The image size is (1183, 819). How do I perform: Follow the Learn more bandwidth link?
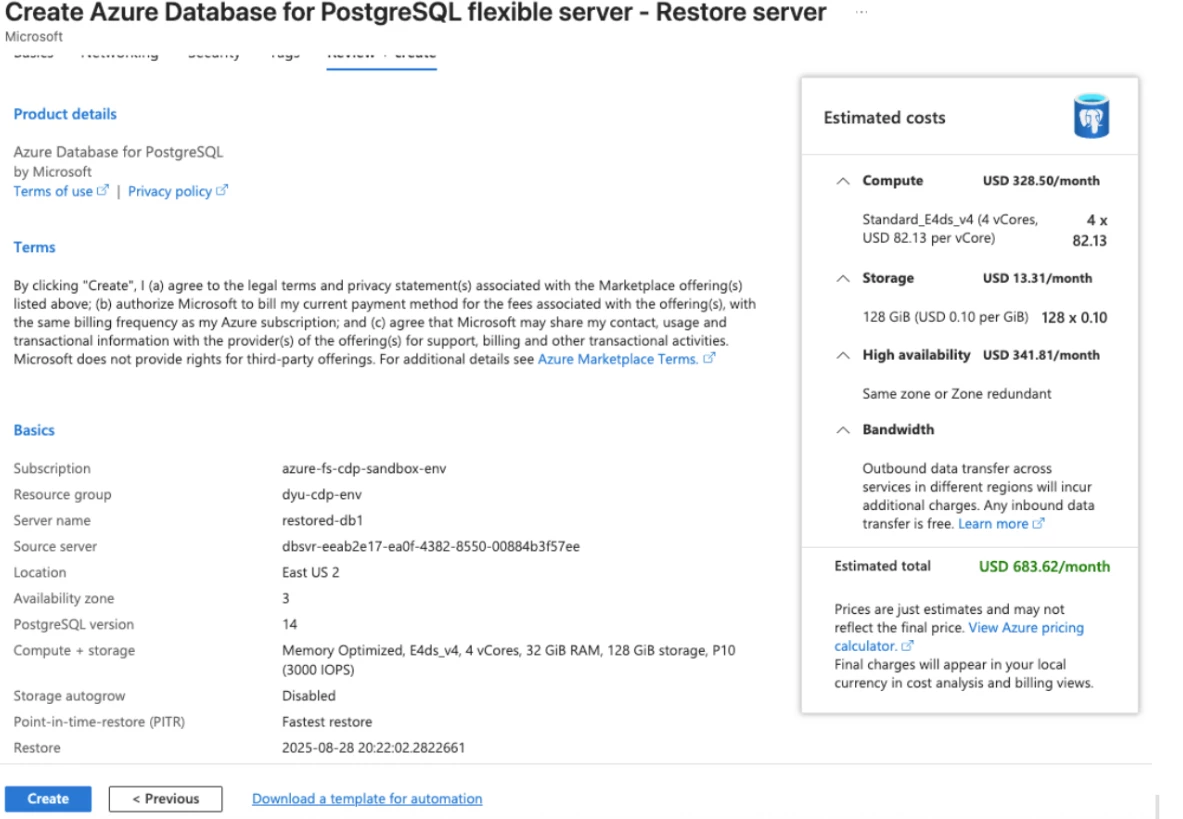993,523
